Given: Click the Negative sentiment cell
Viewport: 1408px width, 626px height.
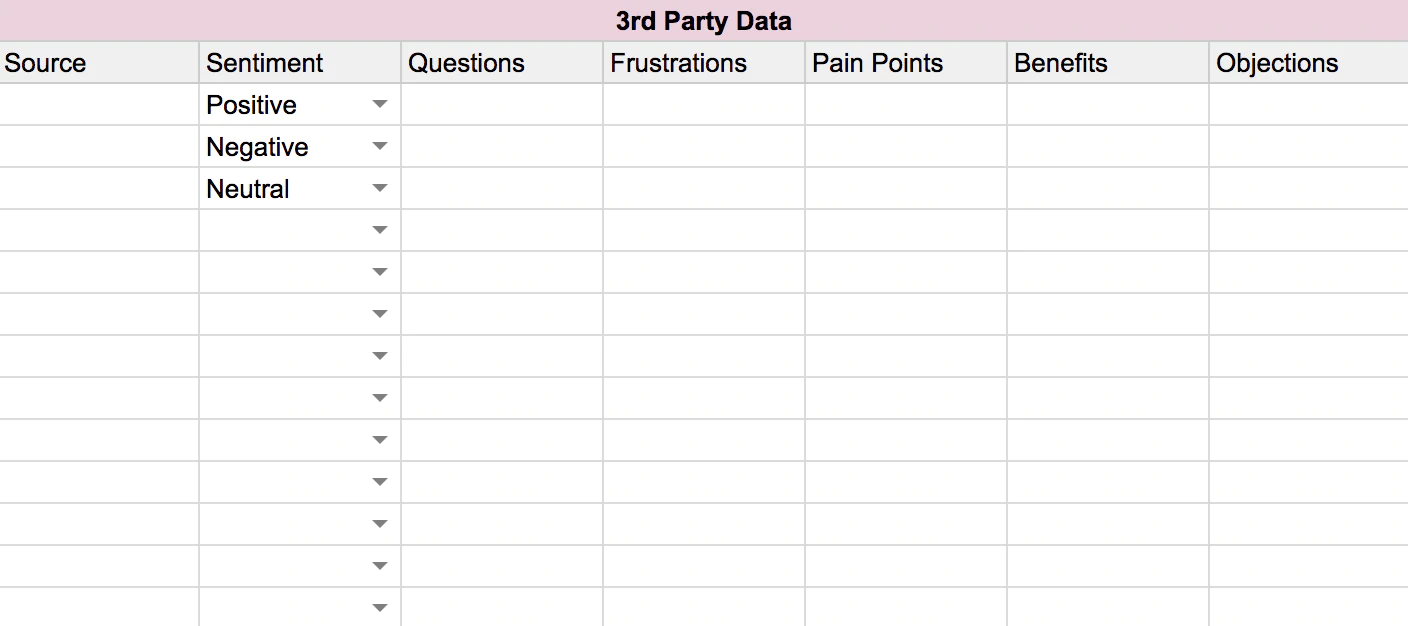Looking at the screenshot, I should coord(280,147).
